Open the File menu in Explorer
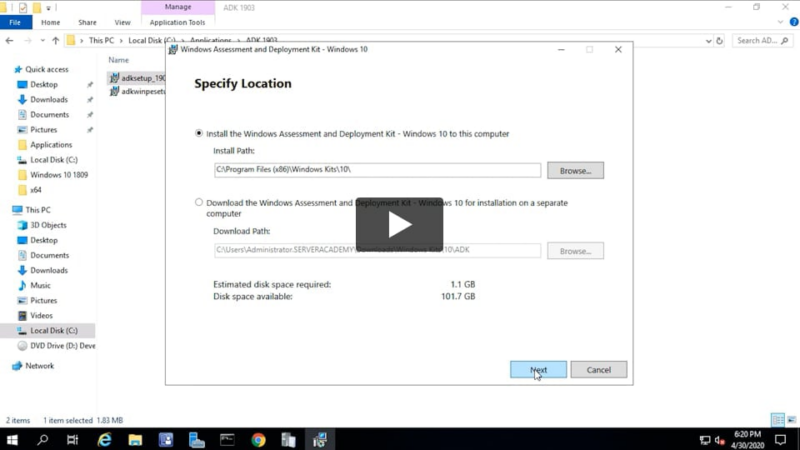Screen dimensions: 800x450 [15, 22]
